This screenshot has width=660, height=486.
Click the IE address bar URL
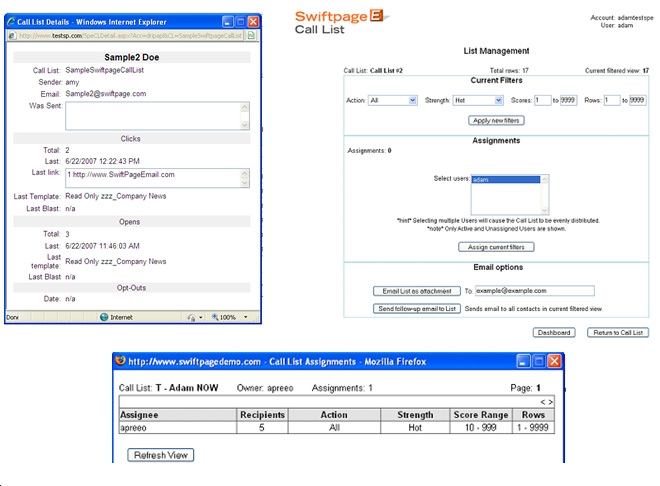(130, 36)
